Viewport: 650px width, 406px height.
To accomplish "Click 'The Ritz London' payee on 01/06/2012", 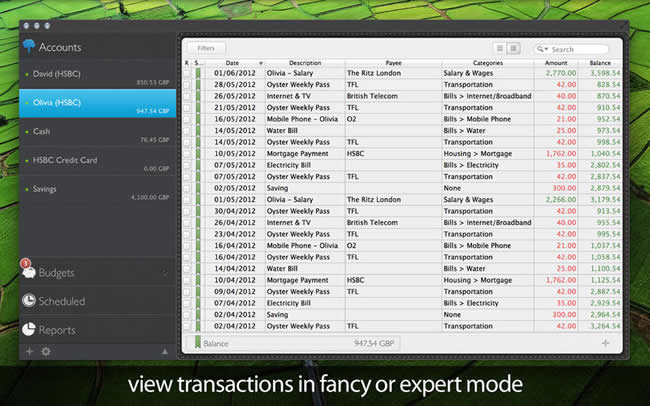I will point(374,73).
